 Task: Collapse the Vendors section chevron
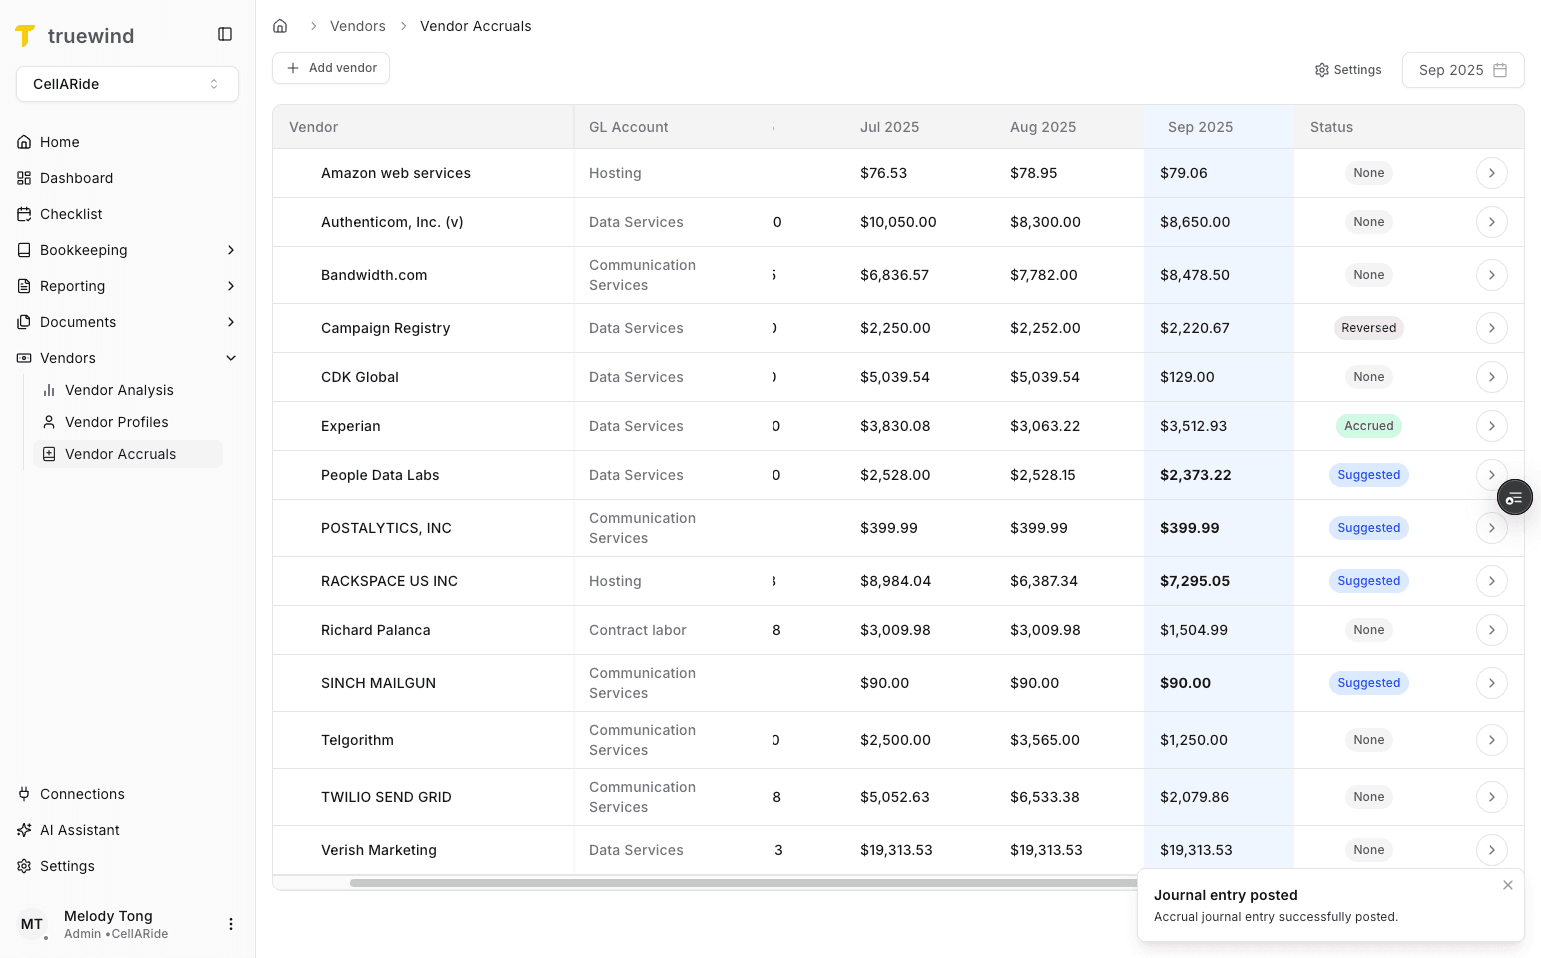point(231,358)
